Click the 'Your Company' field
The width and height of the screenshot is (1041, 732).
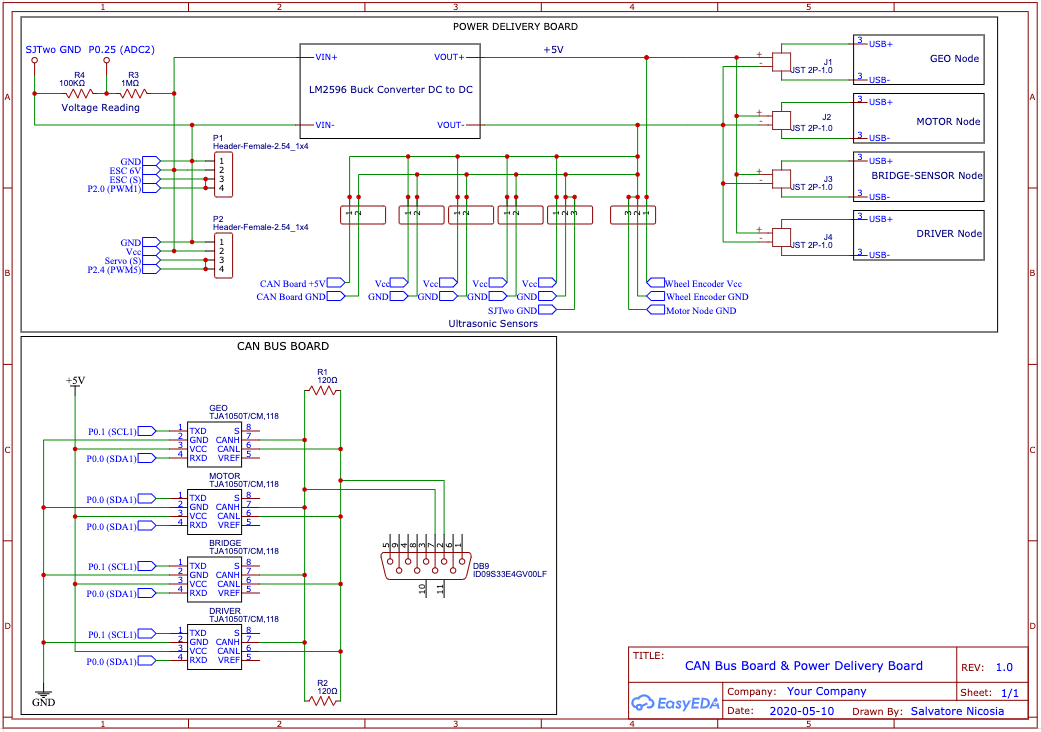tap(827, 691)
